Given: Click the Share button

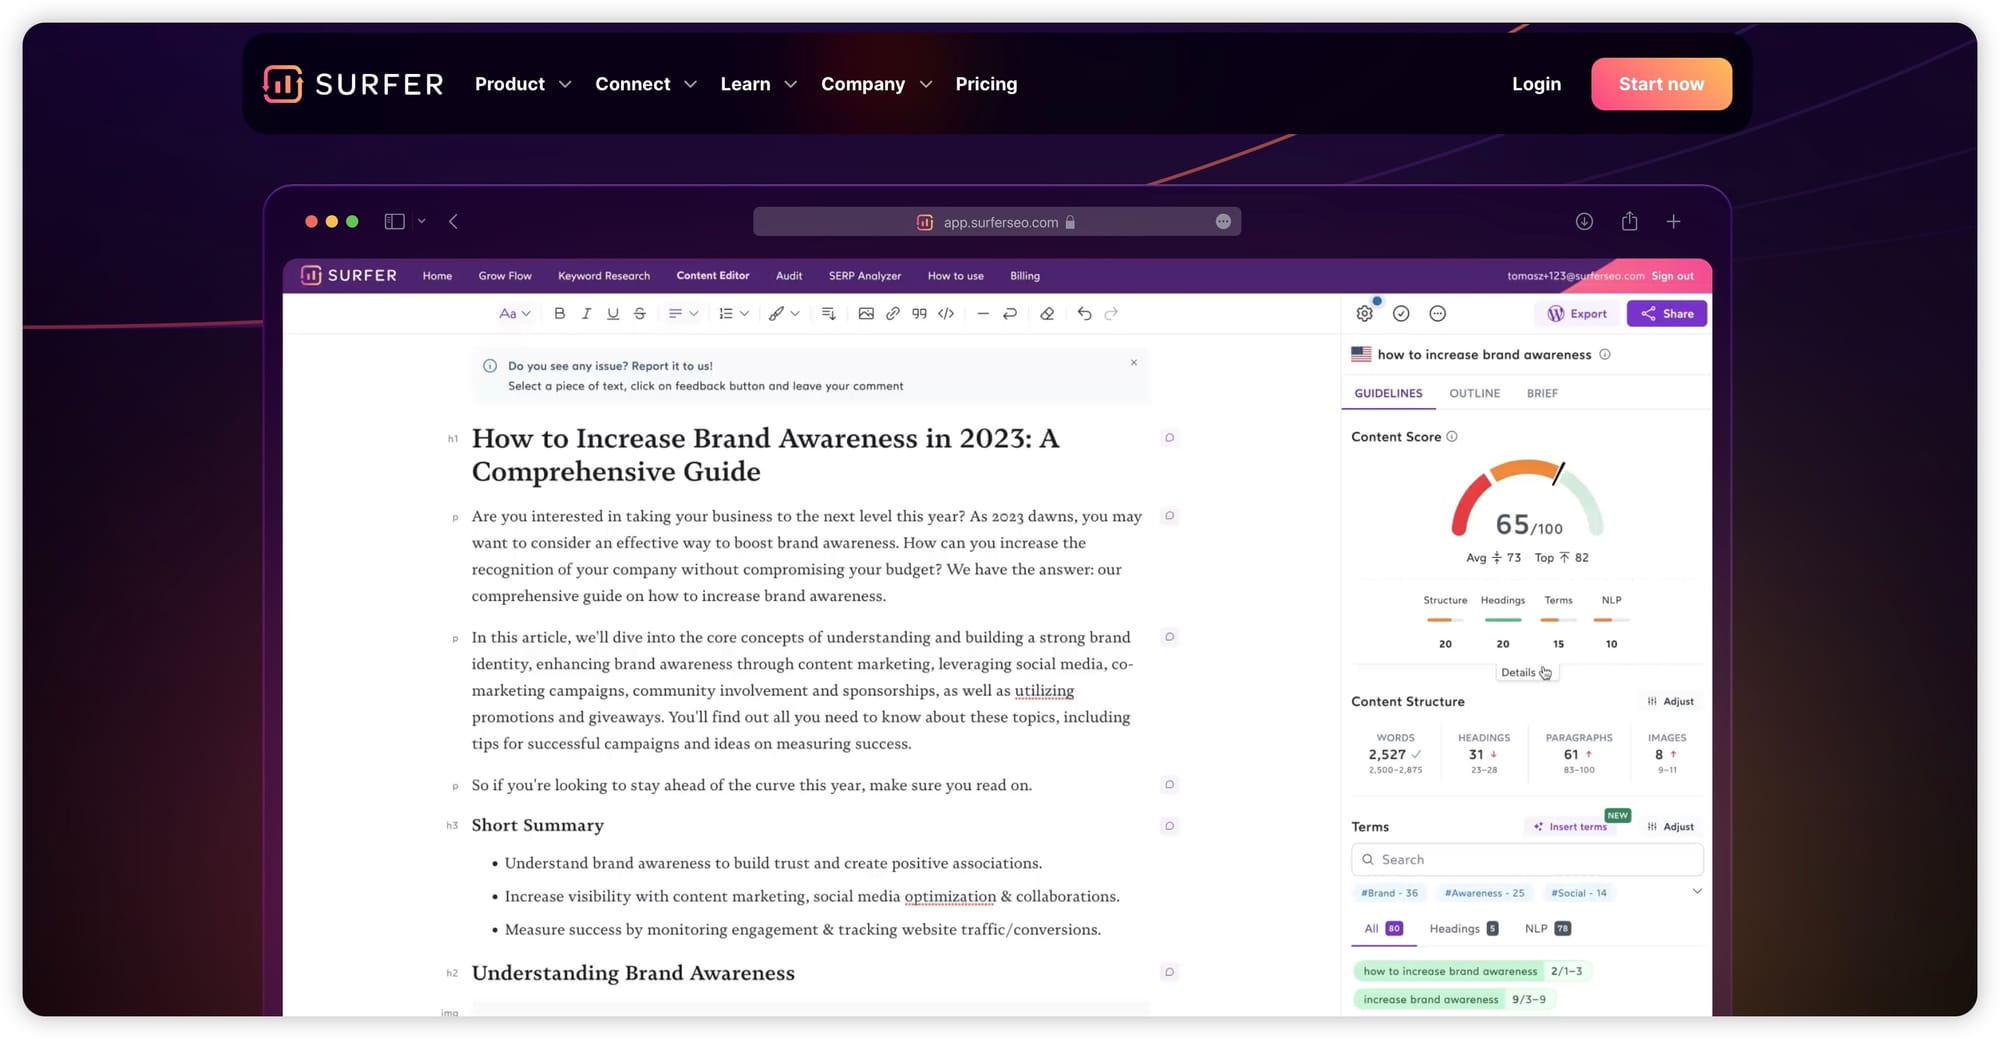Looking at the screenshot, I should pos(1666,314).
